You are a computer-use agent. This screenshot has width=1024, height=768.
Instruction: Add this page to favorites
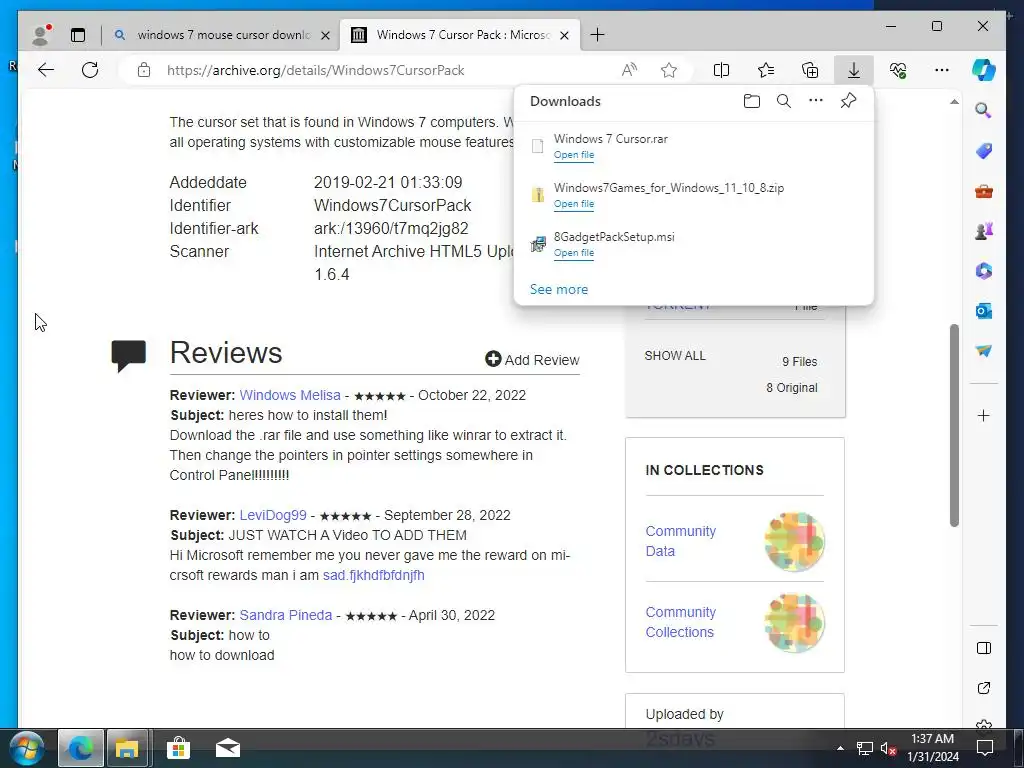pos(669,70)
